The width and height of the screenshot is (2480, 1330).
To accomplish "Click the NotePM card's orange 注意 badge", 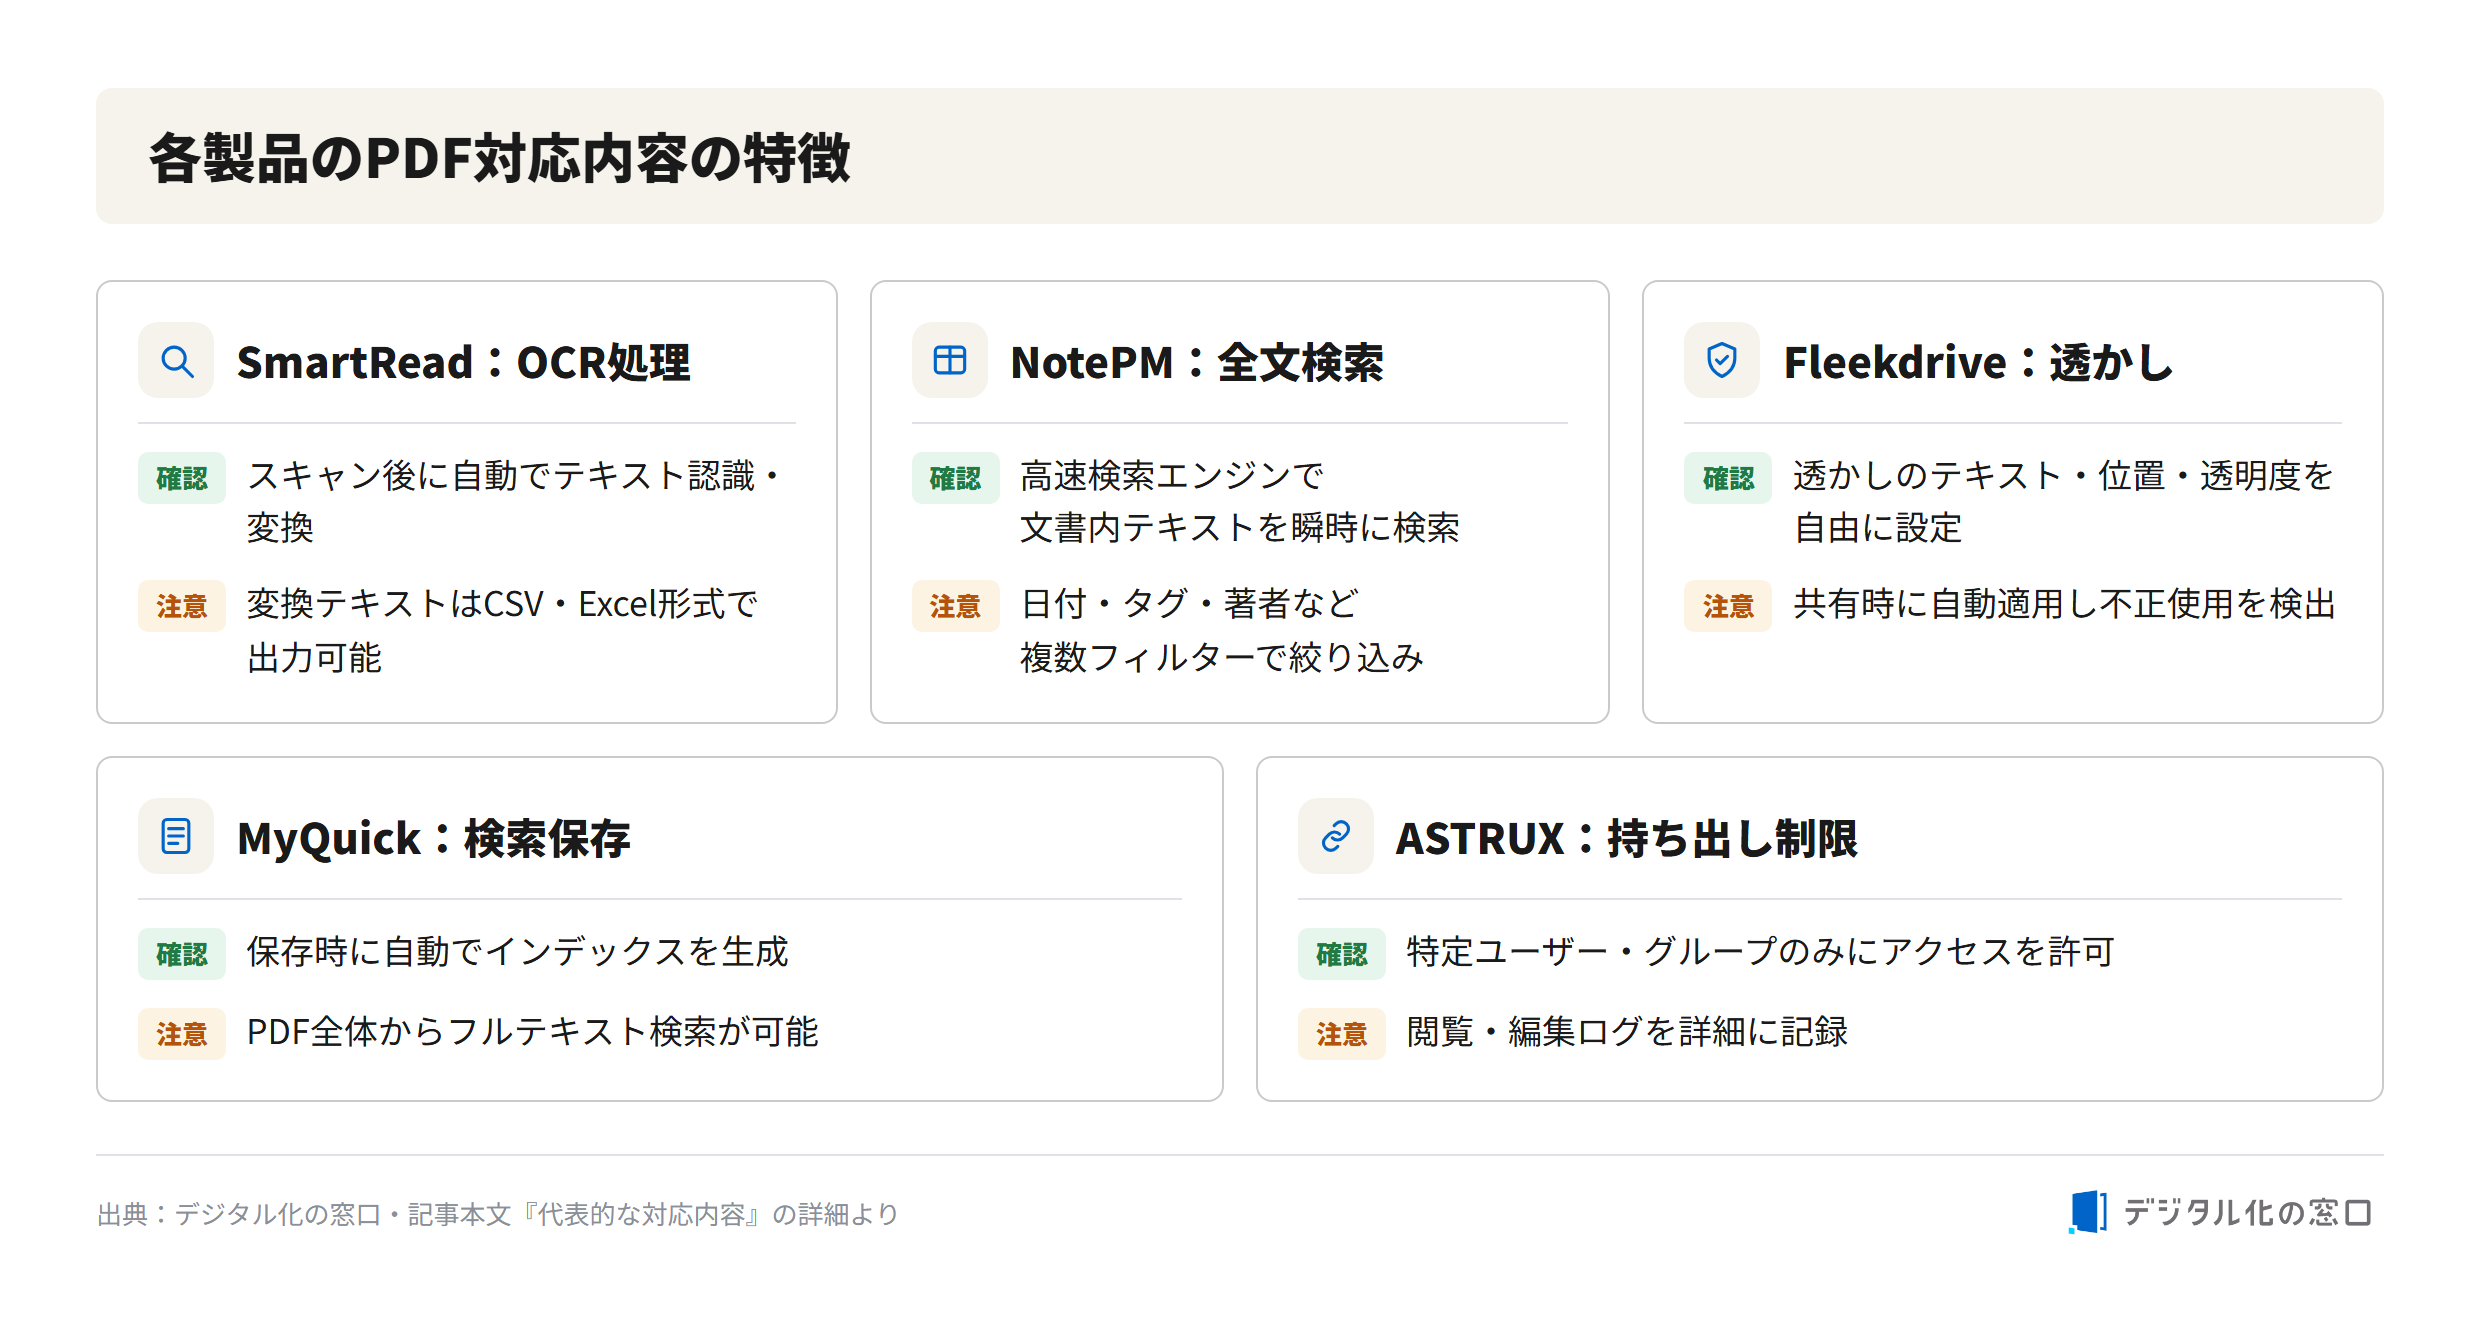I will pos(955,606).
